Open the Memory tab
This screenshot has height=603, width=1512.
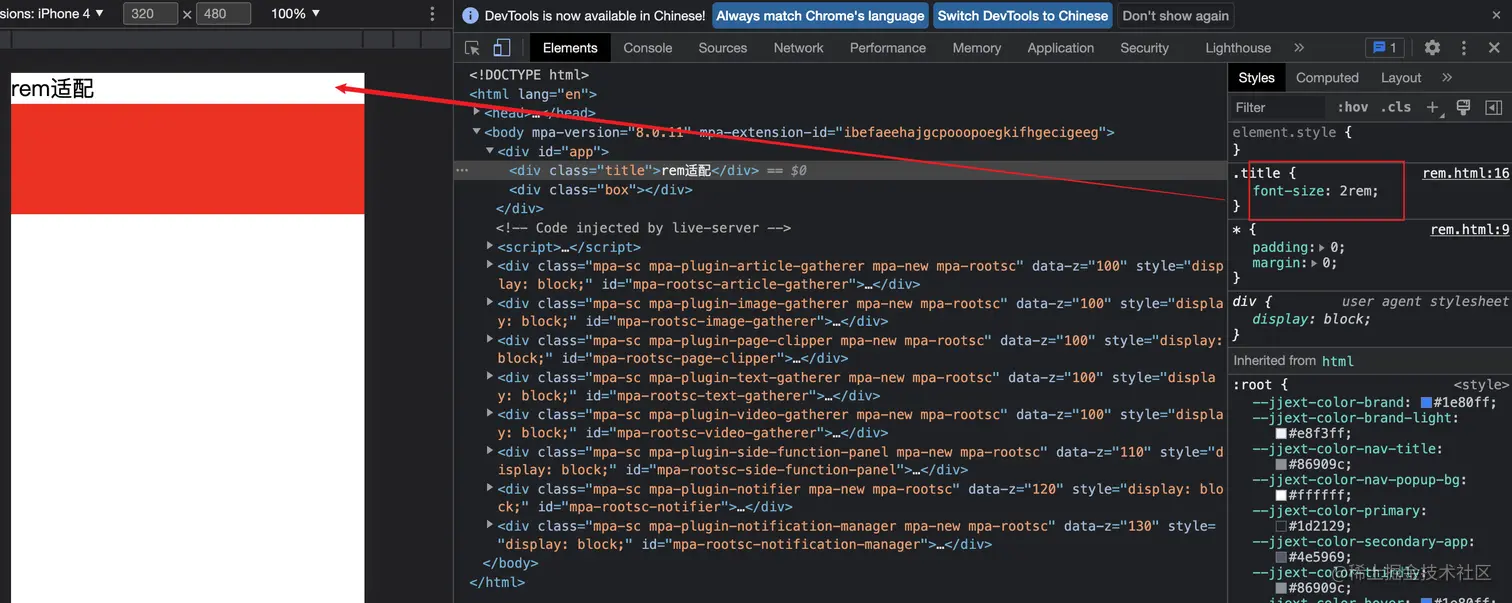point(977,48)
